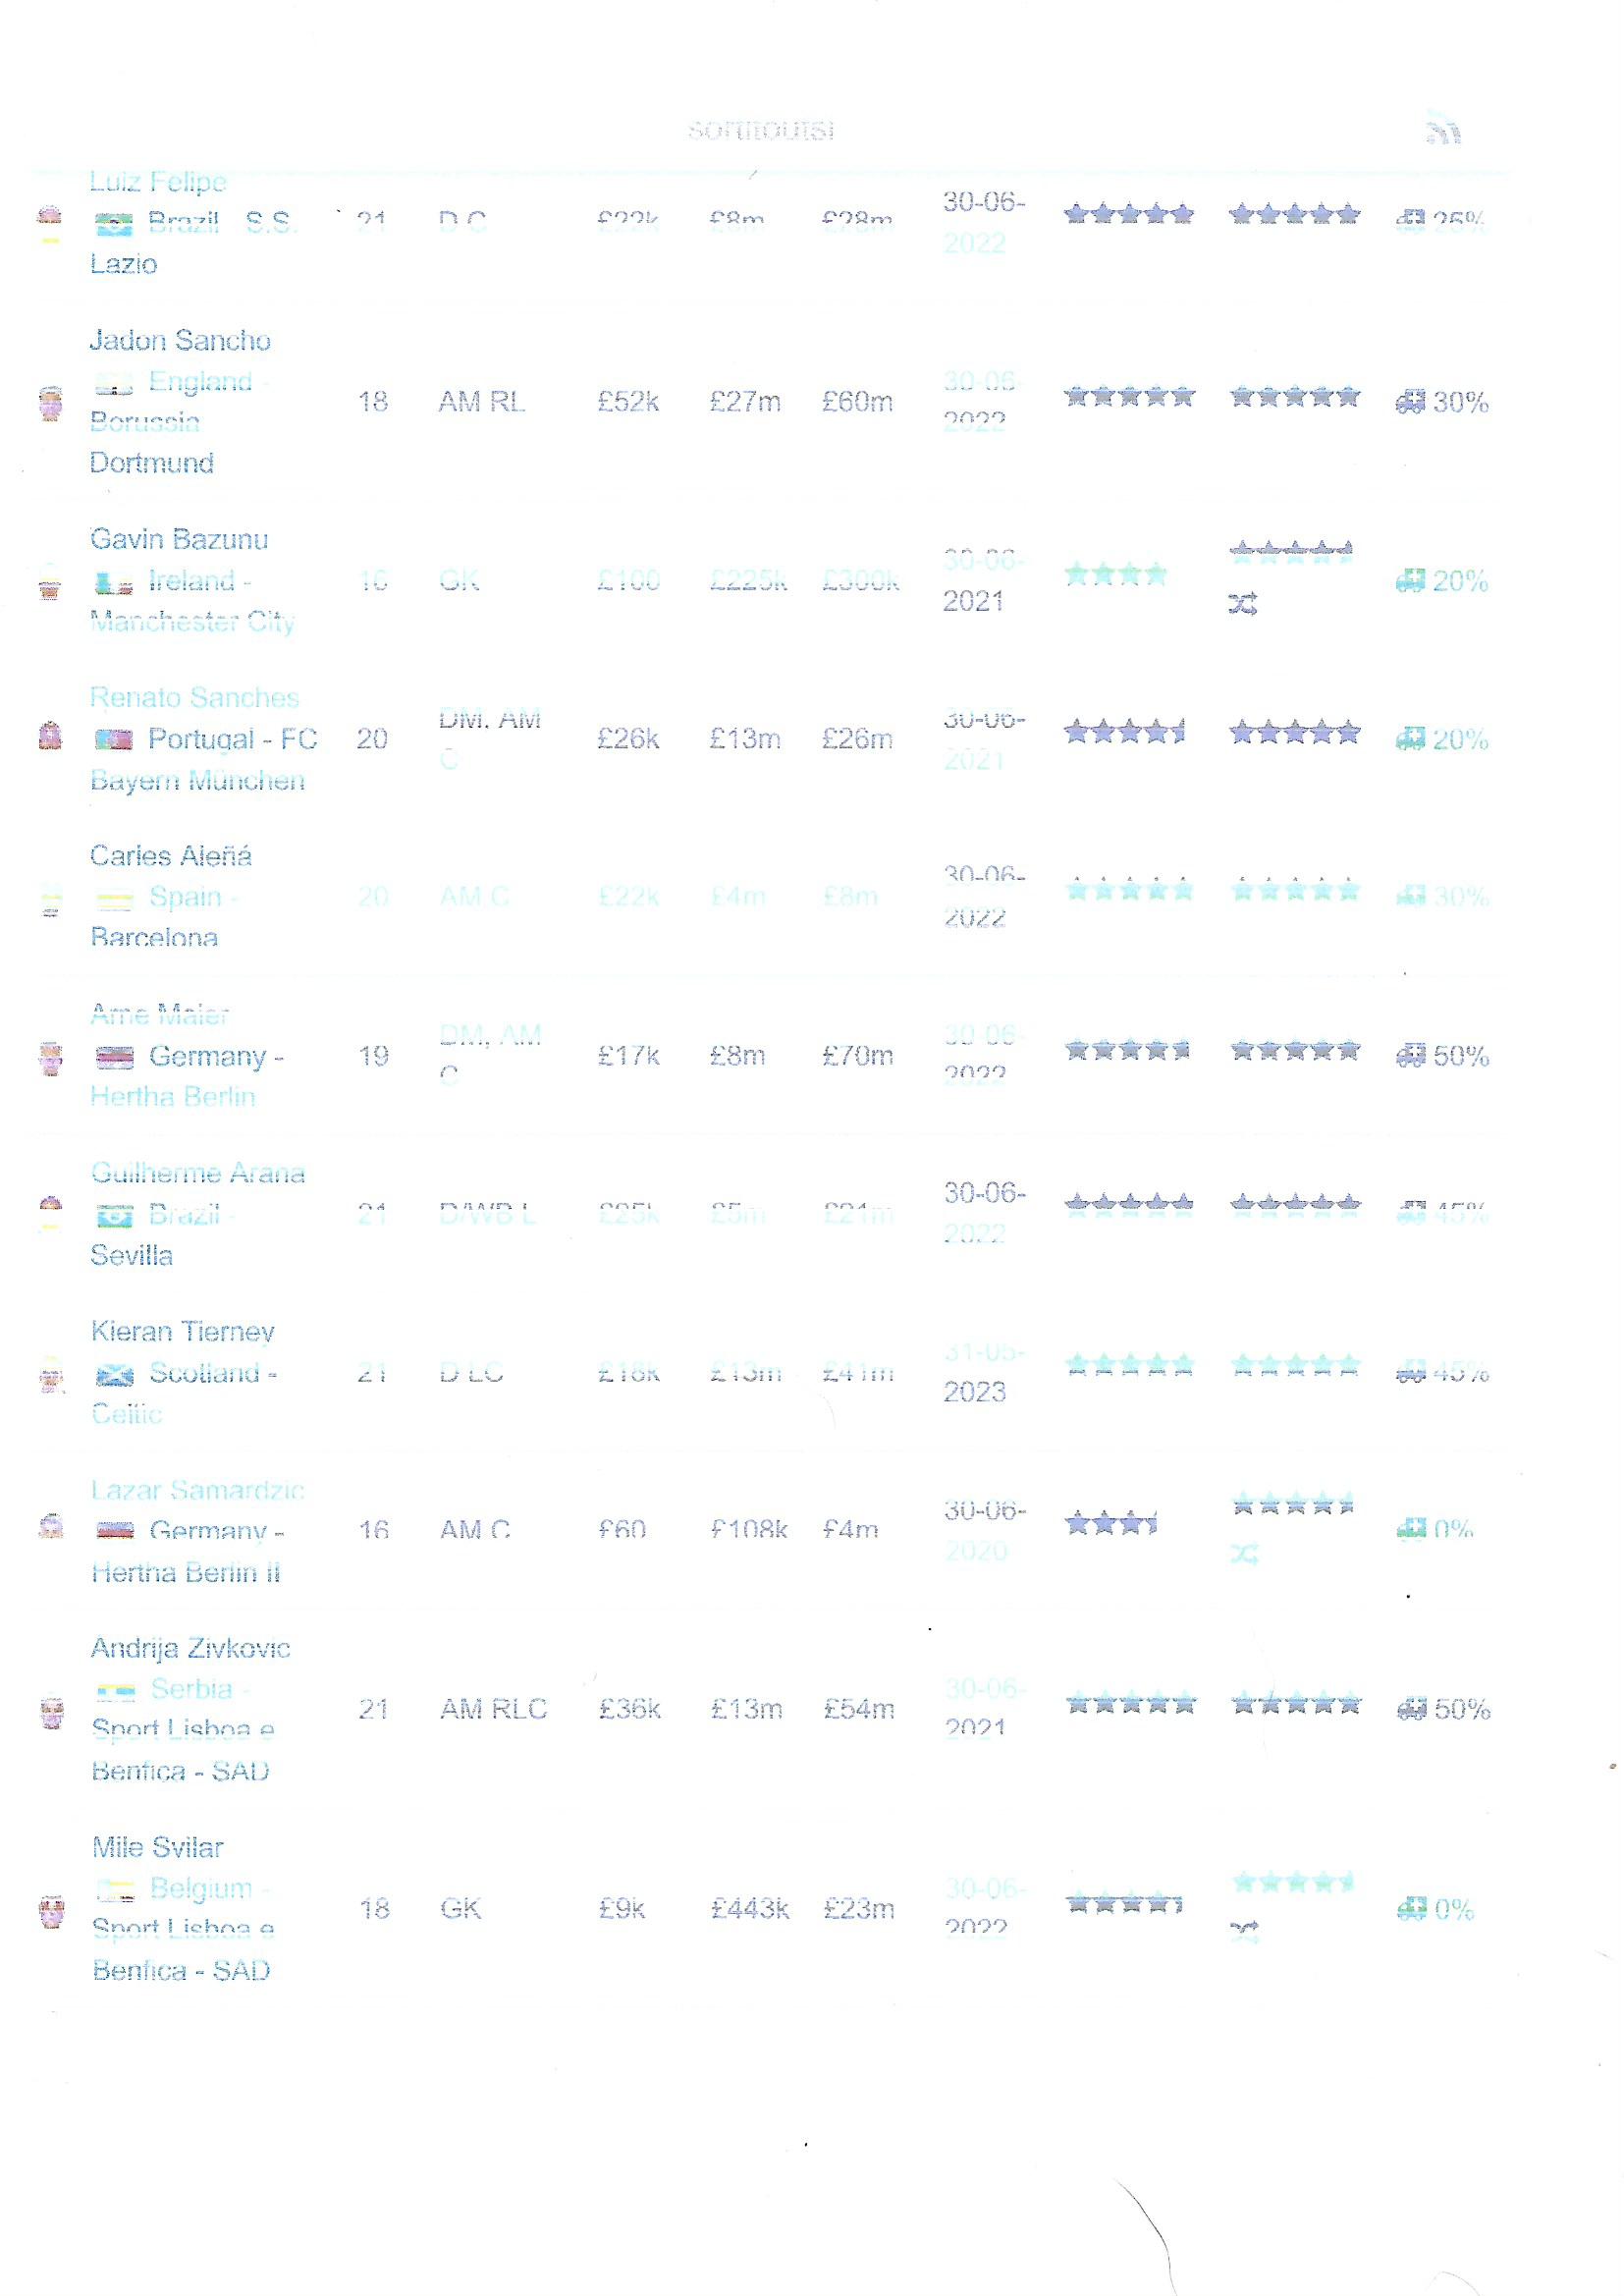The width and height of the screenshot is (1624, 2296).
Task: Click Renato Sanches' club shirt icon
Action: click(50, 737)
